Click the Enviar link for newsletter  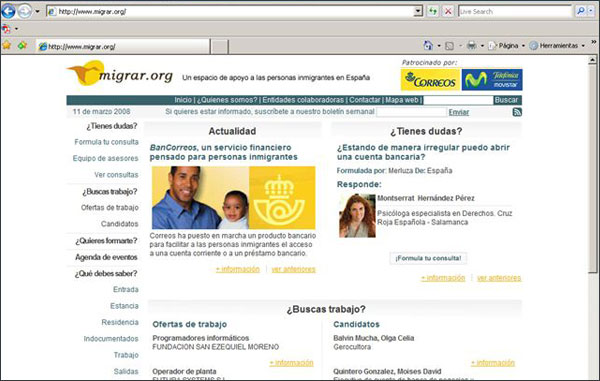tap(458, 112)
